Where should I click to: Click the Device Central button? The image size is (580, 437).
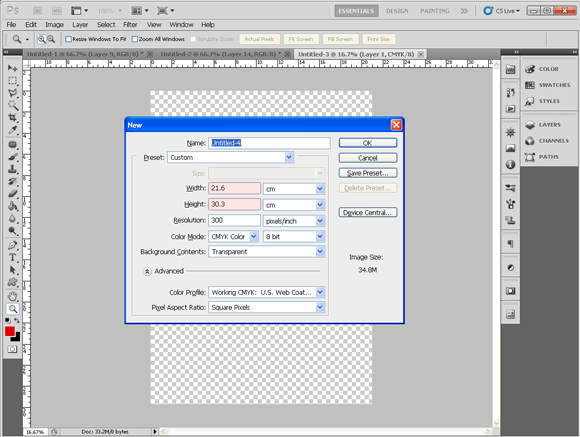368,213
